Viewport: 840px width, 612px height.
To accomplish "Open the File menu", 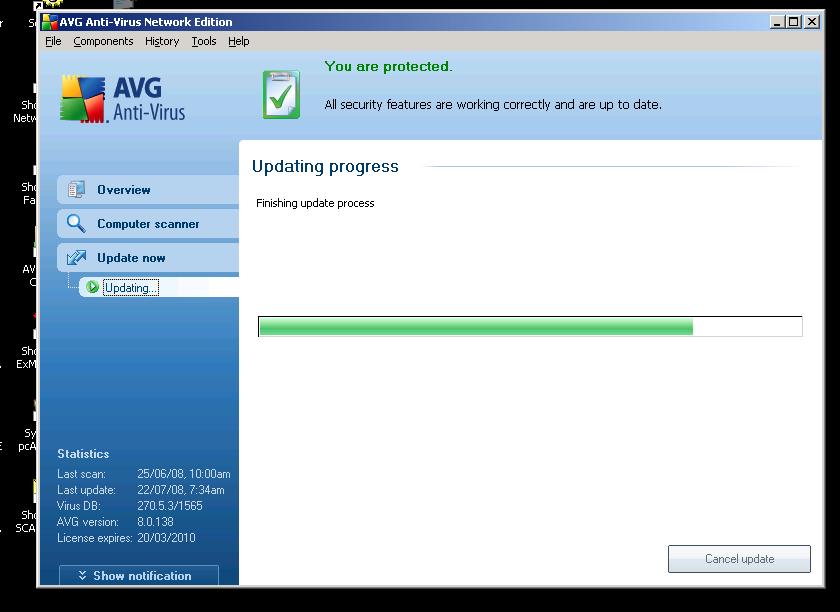I will [53, 41].
